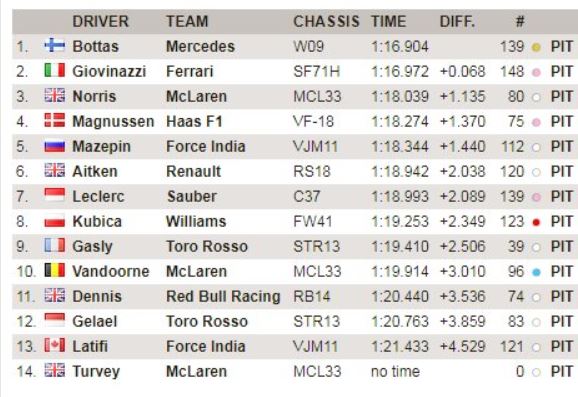Click the red tyre dot in Kubica row

[536, 222]
